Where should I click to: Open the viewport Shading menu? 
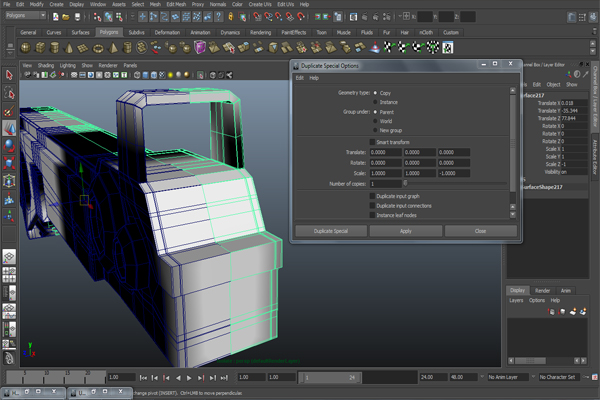coord(46,65)
